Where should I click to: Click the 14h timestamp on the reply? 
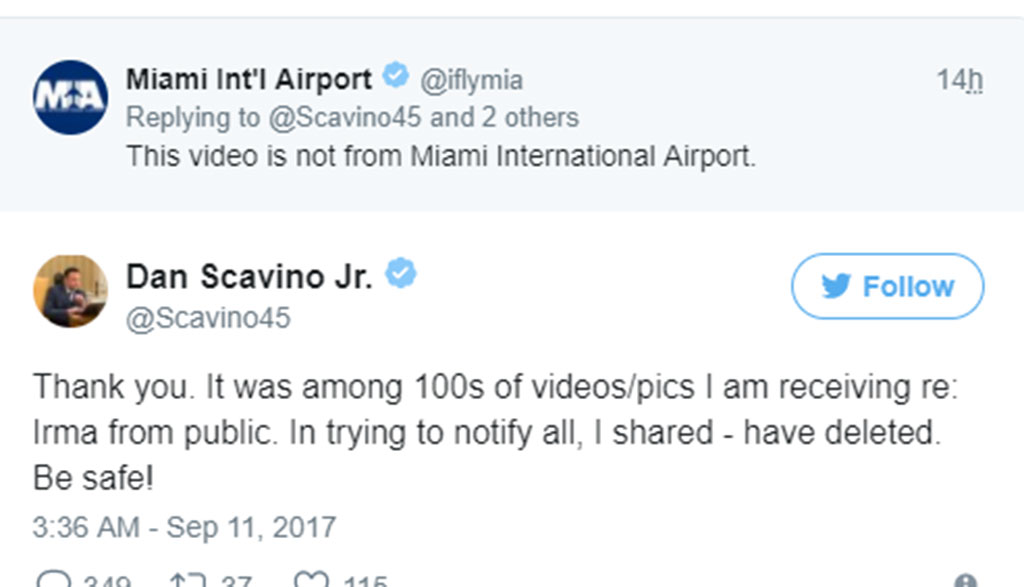coord(959,80)
